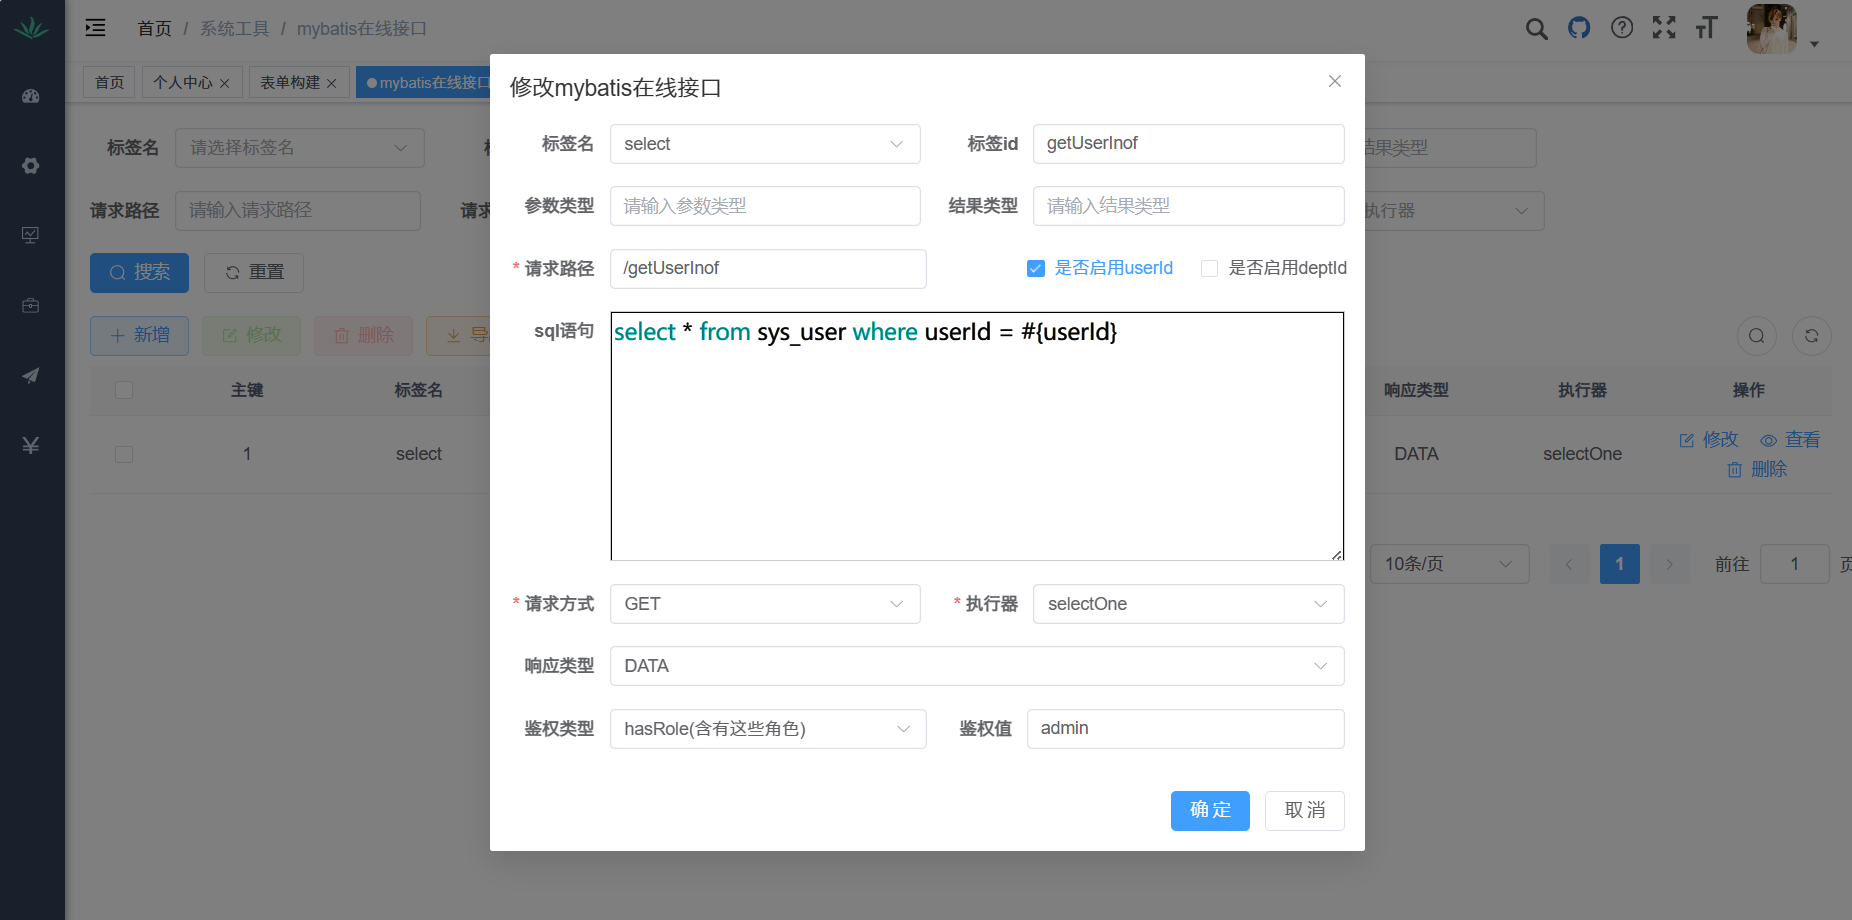Image resolution: width=1852 pixels, height=920 pixels.
Task: Expand the 请求方式 GET dropdown
Action: point(765,604)
